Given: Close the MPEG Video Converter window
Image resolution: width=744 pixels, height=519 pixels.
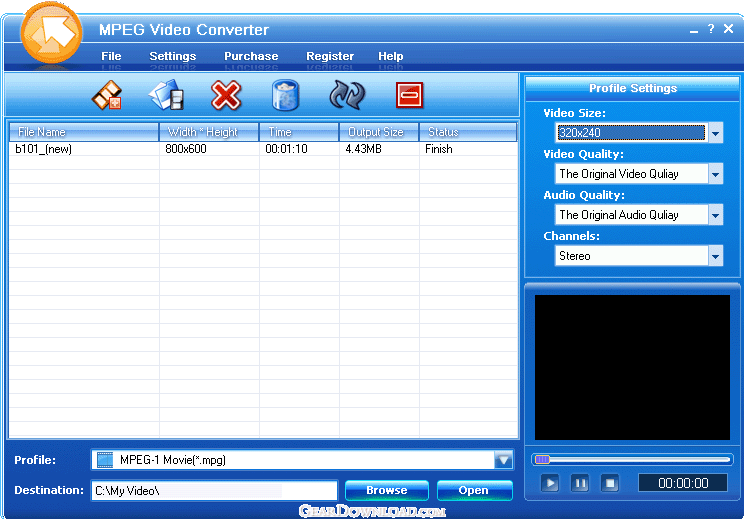Looking at the screenshot, I should coord(728,29).
